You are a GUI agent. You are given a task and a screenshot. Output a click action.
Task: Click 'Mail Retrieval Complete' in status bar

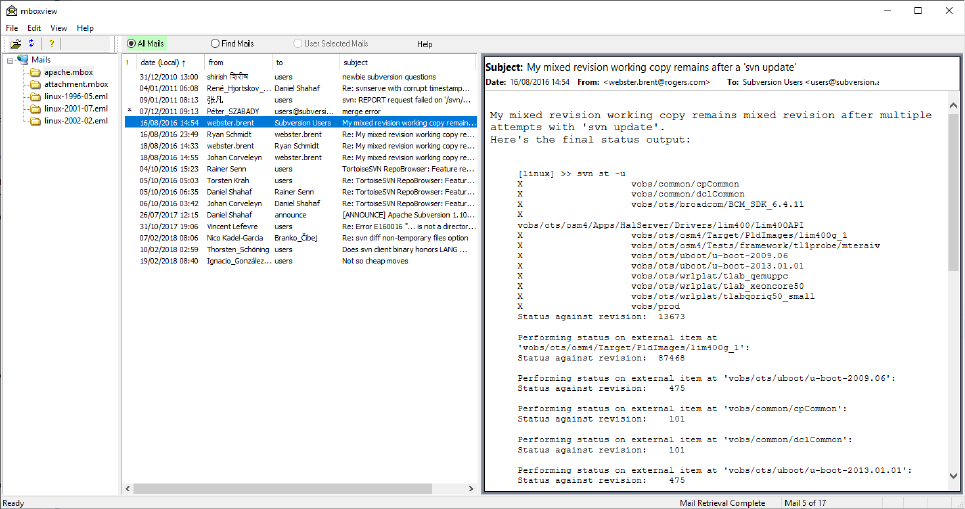pyautogui.click(x=723, y=503)
